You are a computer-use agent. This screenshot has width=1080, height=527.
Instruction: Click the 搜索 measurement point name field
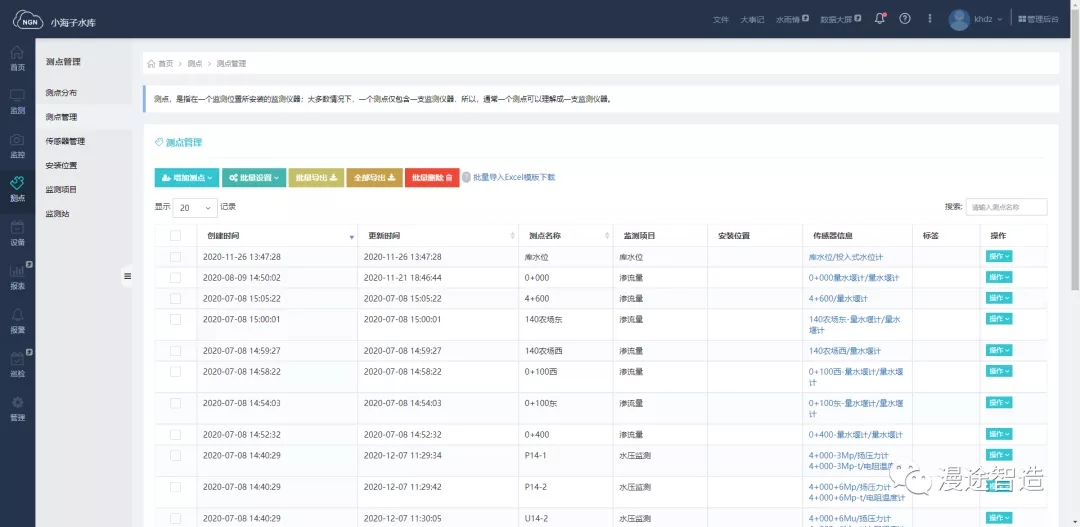point(1006,207)
